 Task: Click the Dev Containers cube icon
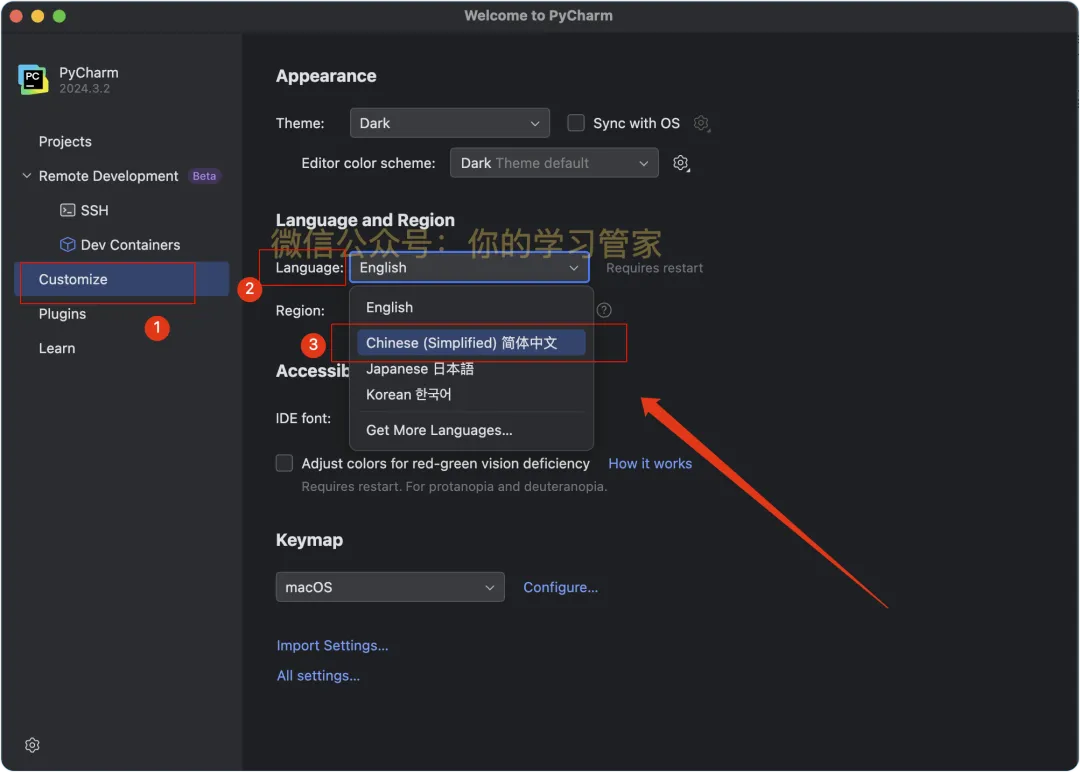pos(68,244)
